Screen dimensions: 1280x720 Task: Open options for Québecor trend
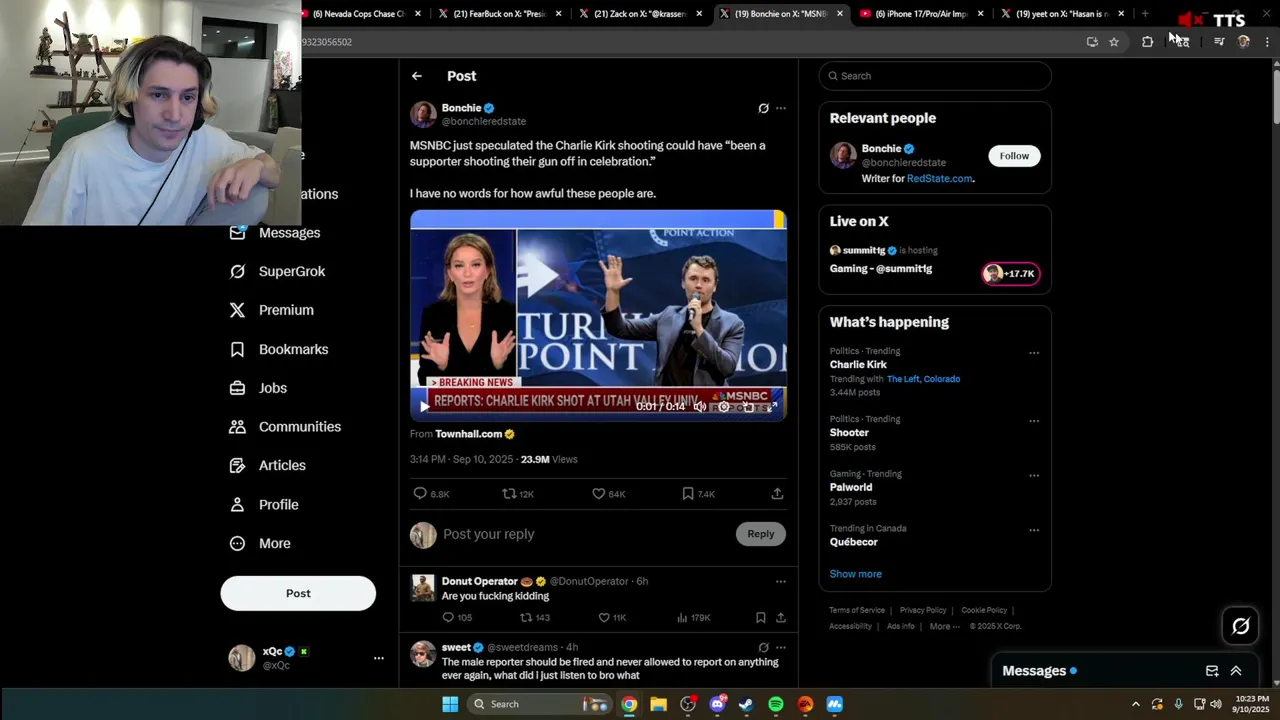coord(1034,530)
